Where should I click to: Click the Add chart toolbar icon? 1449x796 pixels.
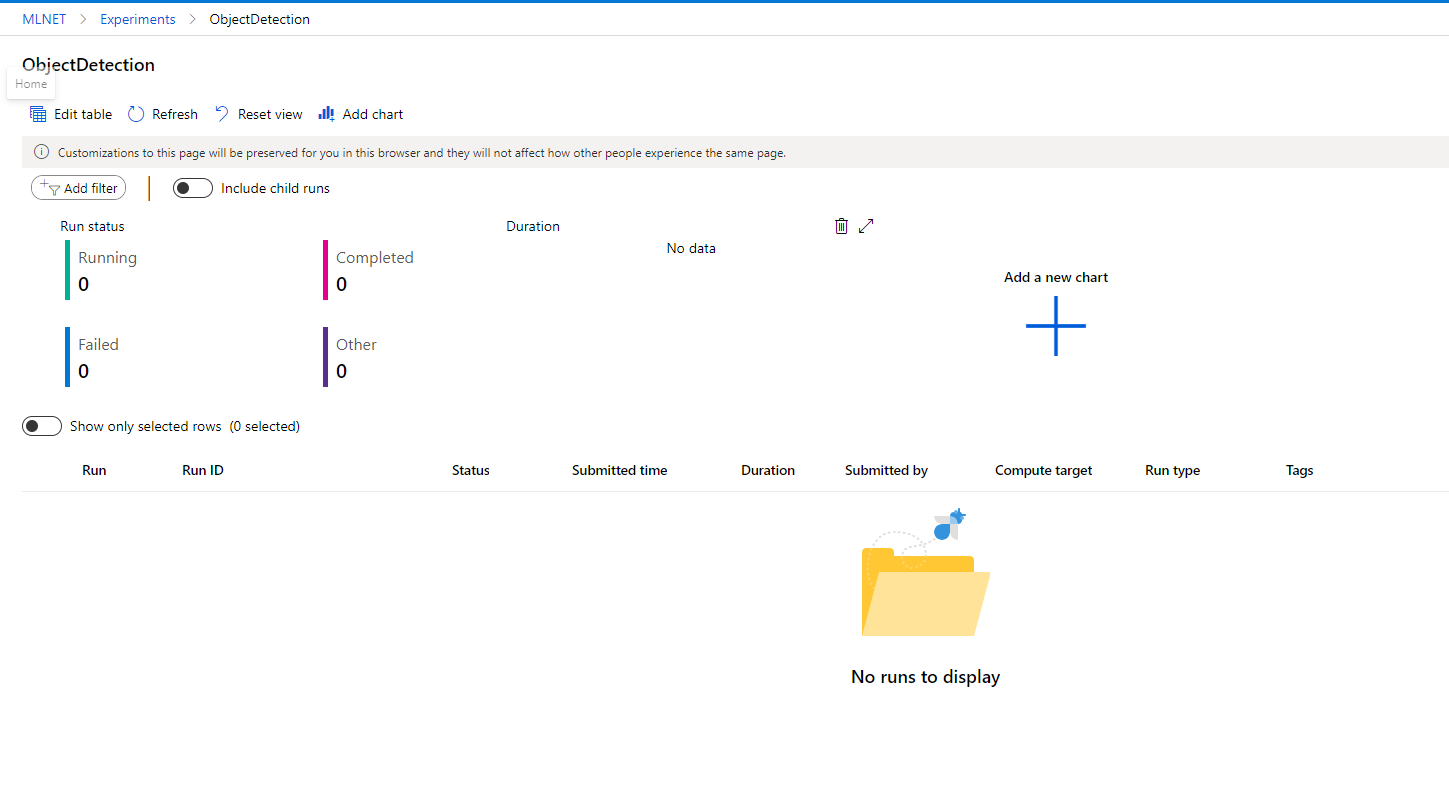325,113
